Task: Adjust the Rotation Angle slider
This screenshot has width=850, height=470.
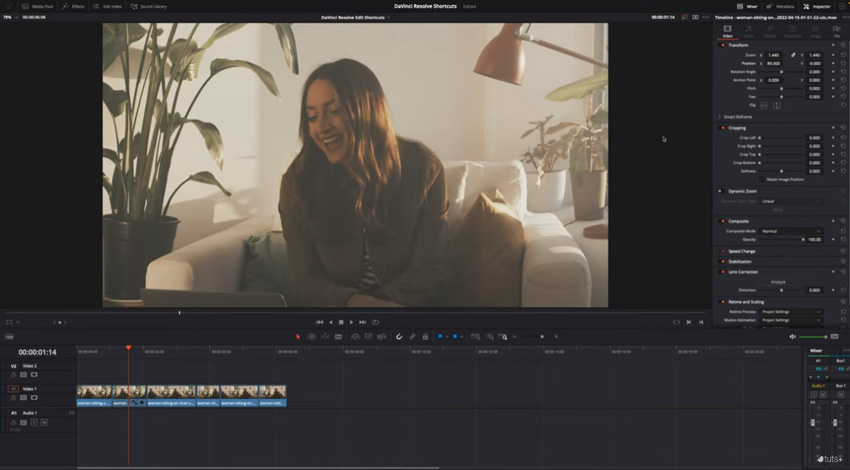Action: [781, 72]
